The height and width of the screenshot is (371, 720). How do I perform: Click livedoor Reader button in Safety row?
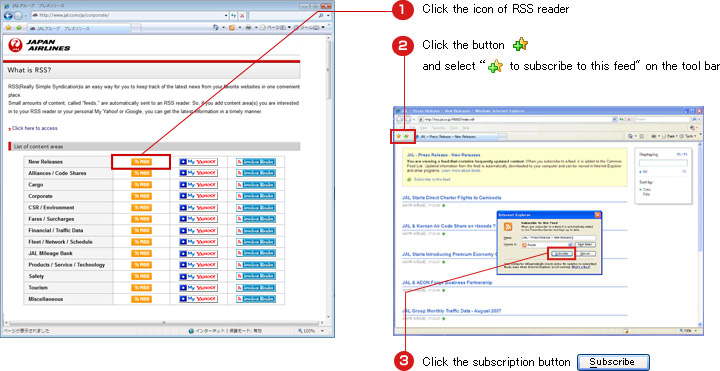256,276
